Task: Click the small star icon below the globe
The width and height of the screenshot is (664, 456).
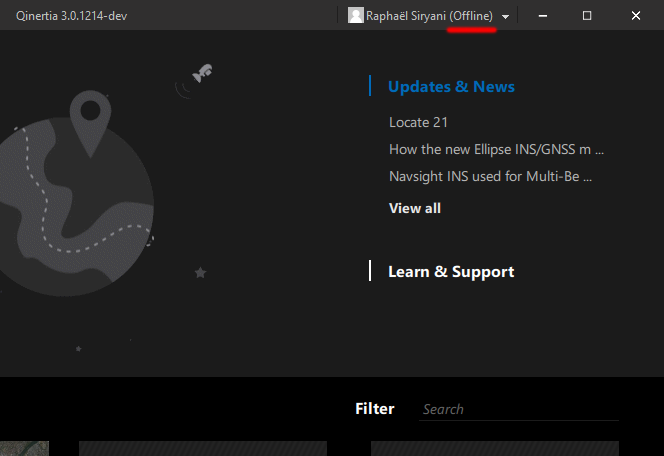Action: point(200,272)
